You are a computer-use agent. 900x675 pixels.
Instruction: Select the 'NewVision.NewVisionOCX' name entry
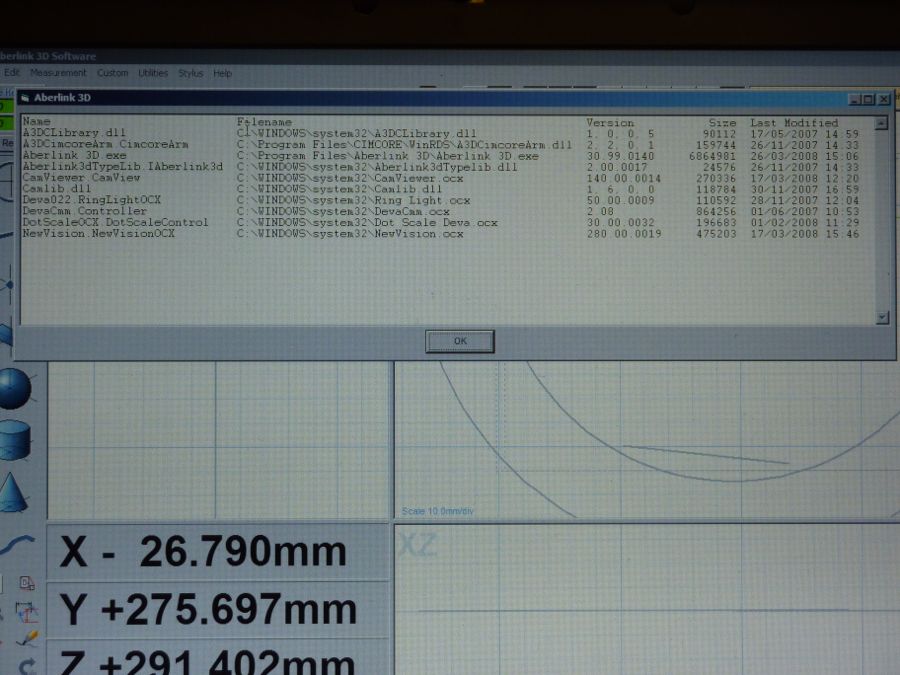98,234
